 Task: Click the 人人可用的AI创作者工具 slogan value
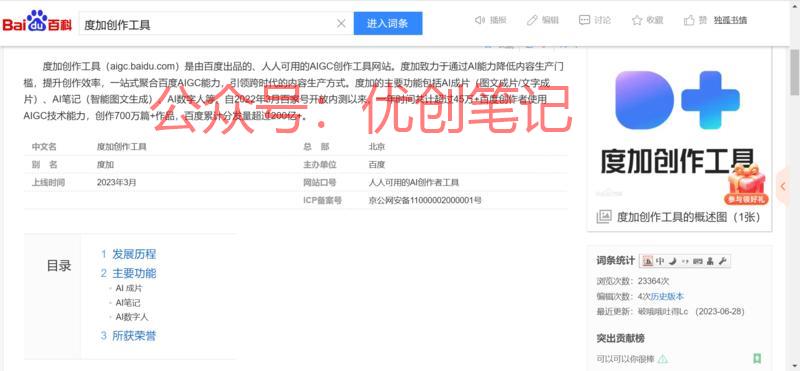(x=414, y=182)
